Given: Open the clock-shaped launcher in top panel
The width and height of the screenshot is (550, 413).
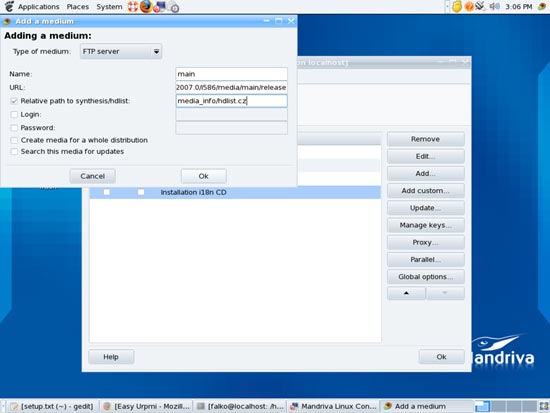Looking at the screenshot, I should tap(173, 7).
